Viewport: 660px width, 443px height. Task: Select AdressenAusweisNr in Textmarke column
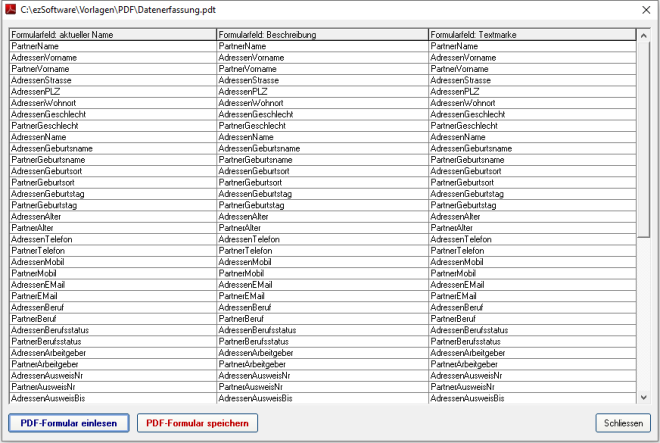(x=532, y=376)
